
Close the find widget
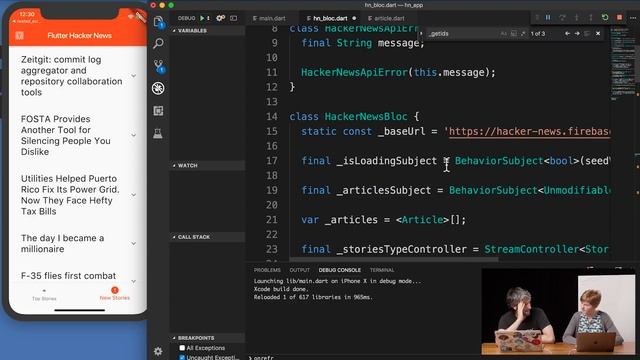[598, 33]
